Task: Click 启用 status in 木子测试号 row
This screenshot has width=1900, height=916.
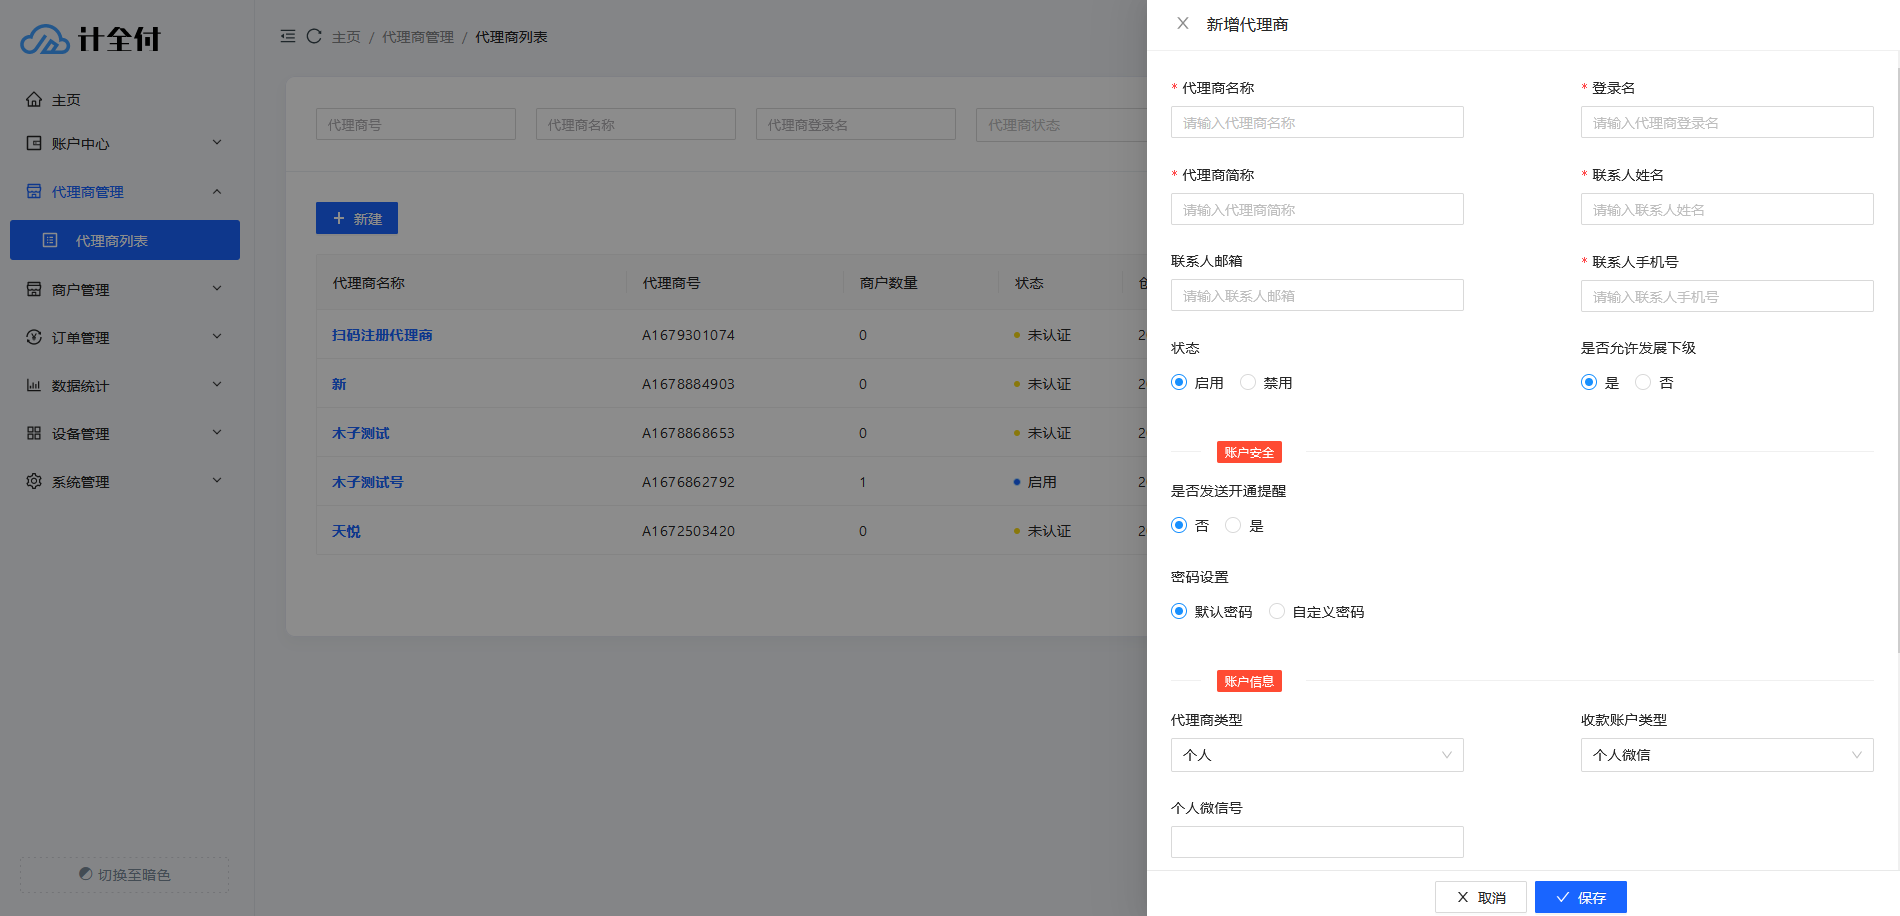Action: (x=1041, y=482)
